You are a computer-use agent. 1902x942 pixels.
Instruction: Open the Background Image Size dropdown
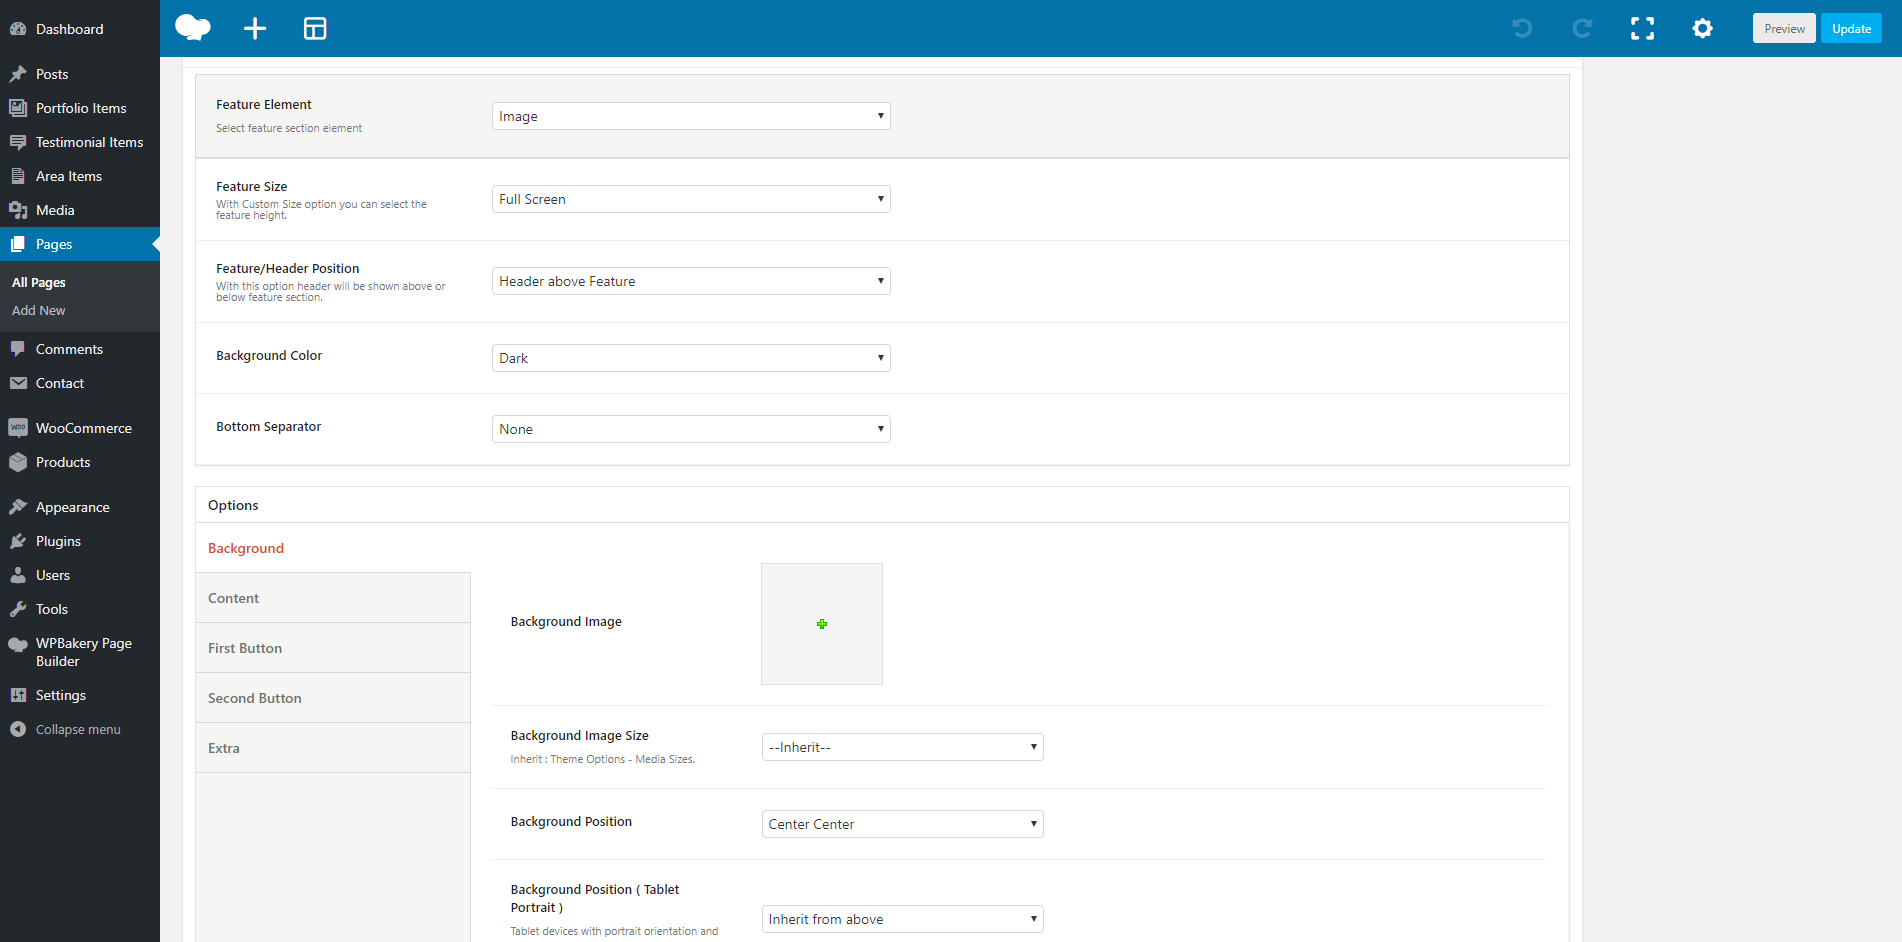click(902, 747)
